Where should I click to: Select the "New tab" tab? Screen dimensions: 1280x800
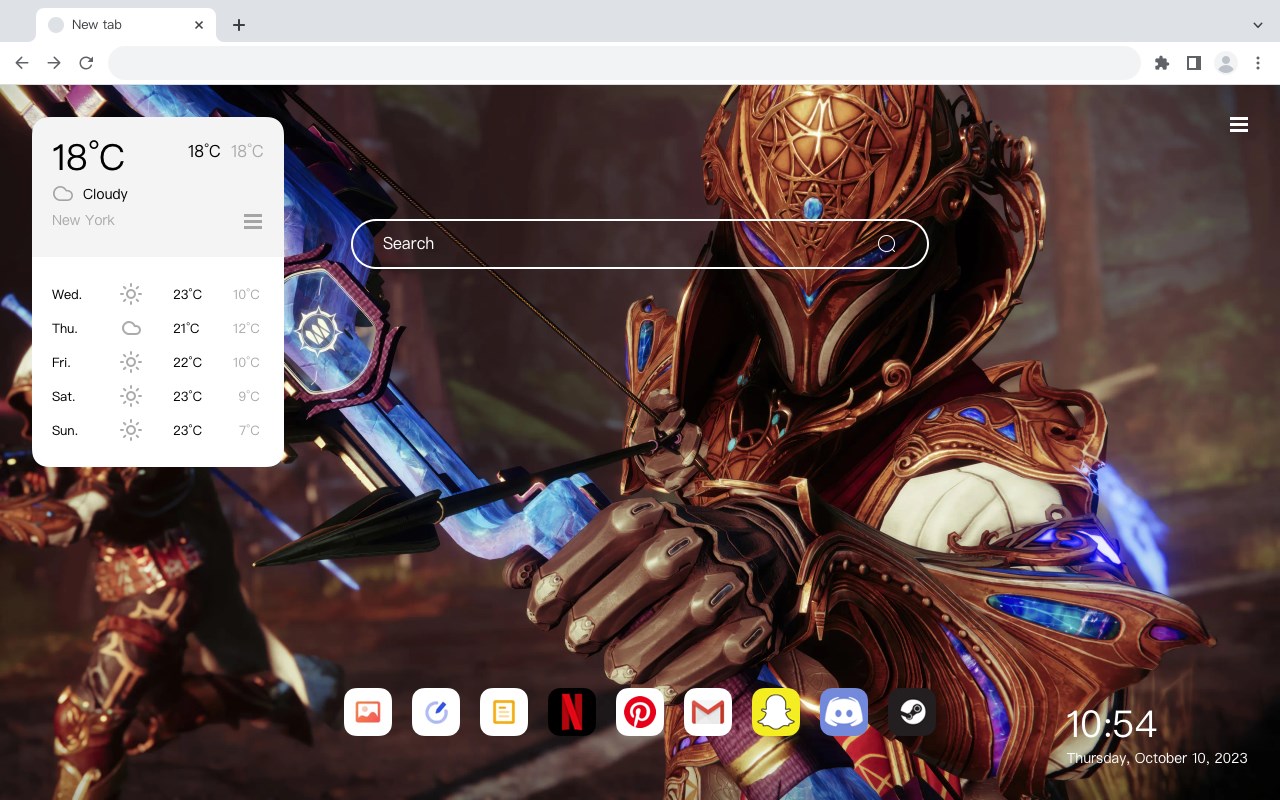click(x=126, y=25)
